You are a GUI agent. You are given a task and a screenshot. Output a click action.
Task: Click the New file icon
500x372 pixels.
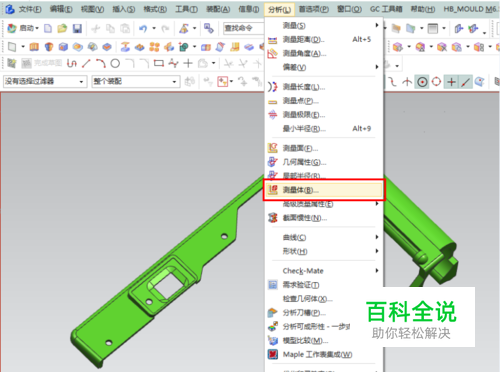click(x=48, y=29)
